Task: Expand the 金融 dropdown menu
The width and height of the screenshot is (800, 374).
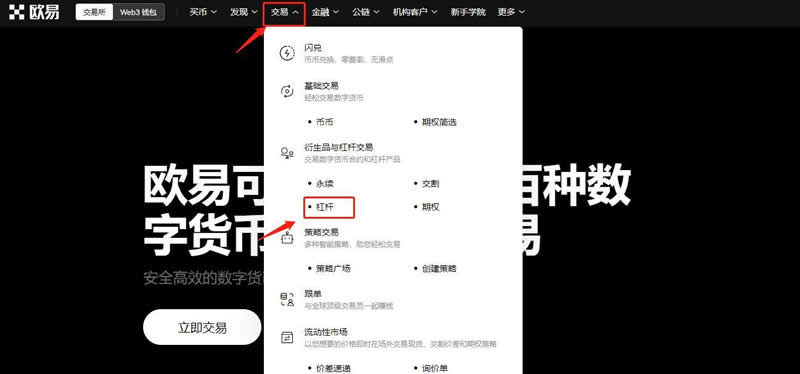Action: point(325,12)
